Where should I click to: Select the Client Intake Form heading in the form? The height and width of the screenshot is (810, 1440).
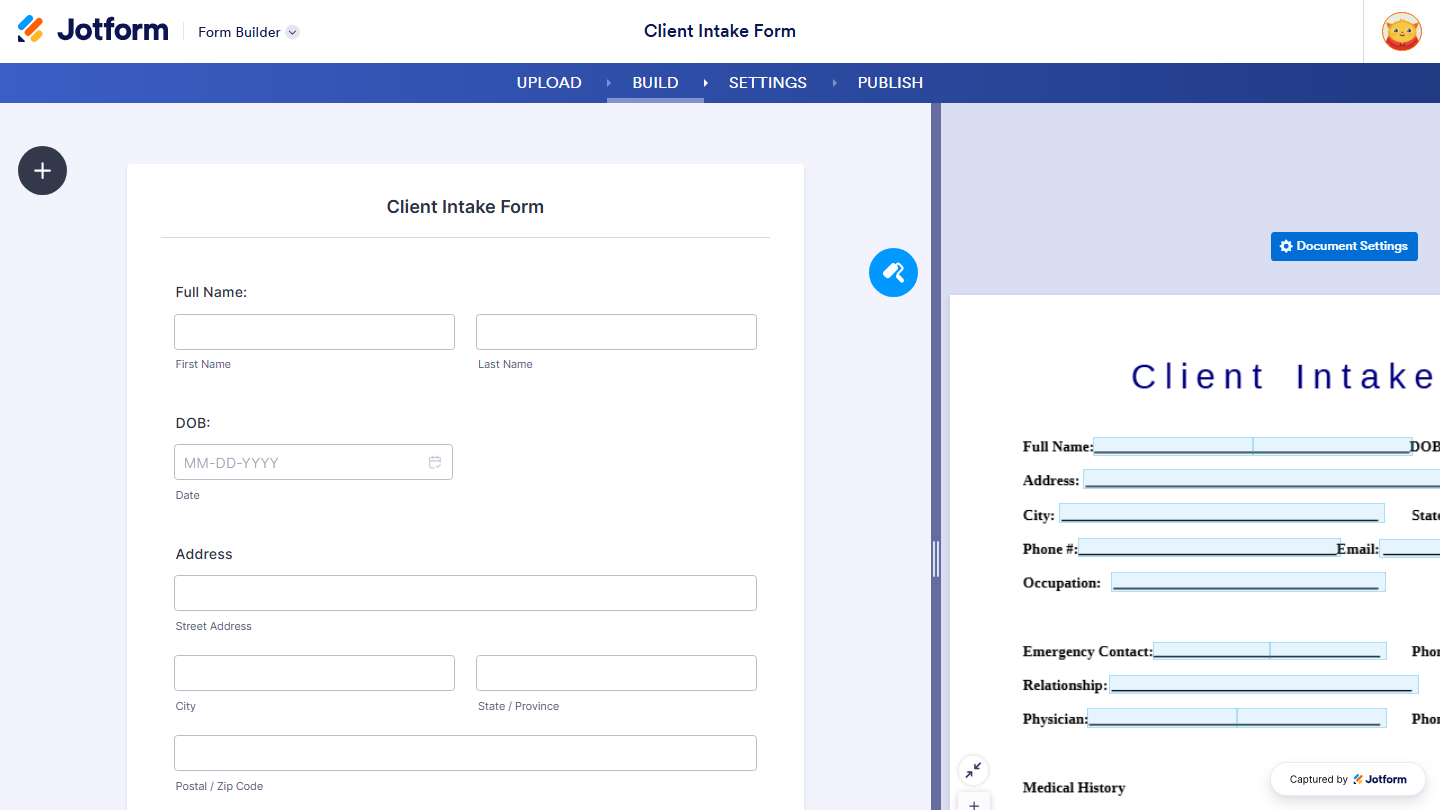coord(465,207)
